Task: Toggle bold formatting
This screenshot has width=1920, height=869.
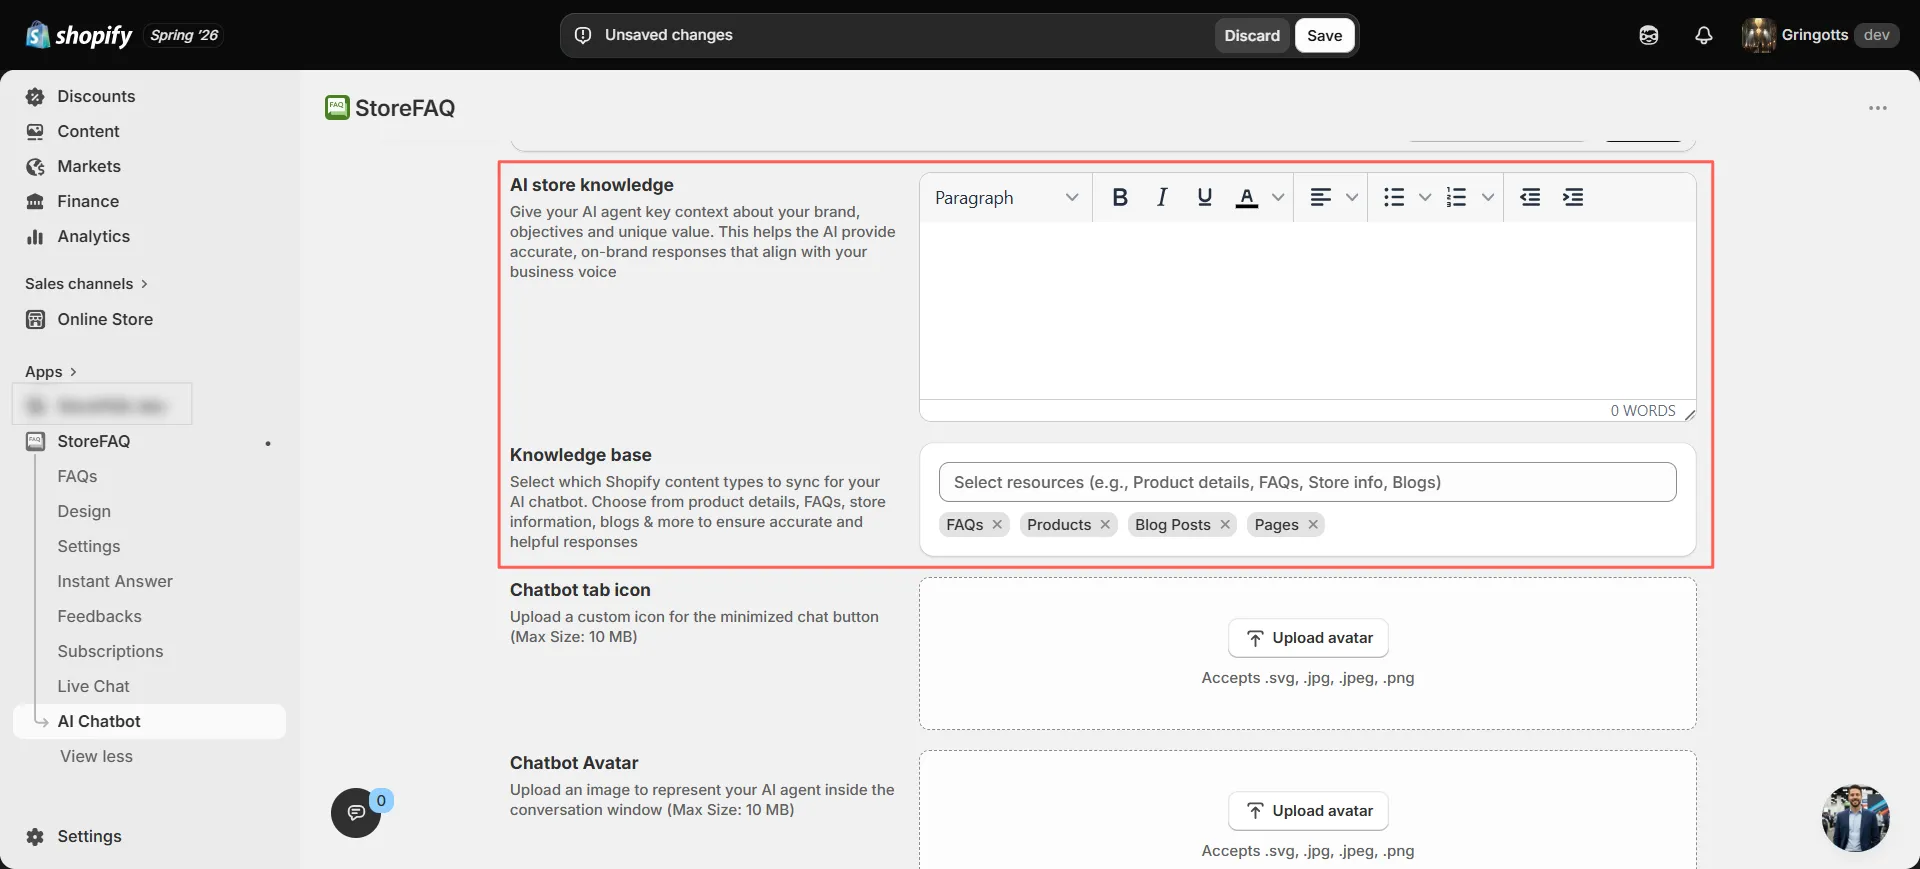Action: (1120, 198)
